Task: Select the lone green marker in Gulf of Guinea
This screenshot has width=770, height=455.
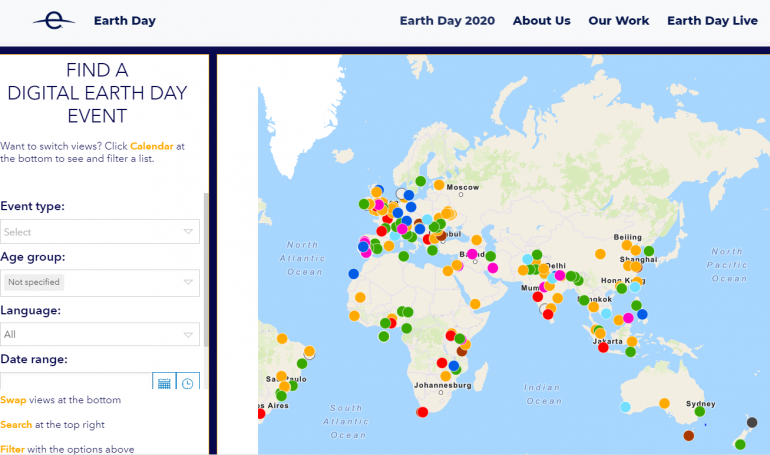Action: pyautogui.click(x=384, y=336)
